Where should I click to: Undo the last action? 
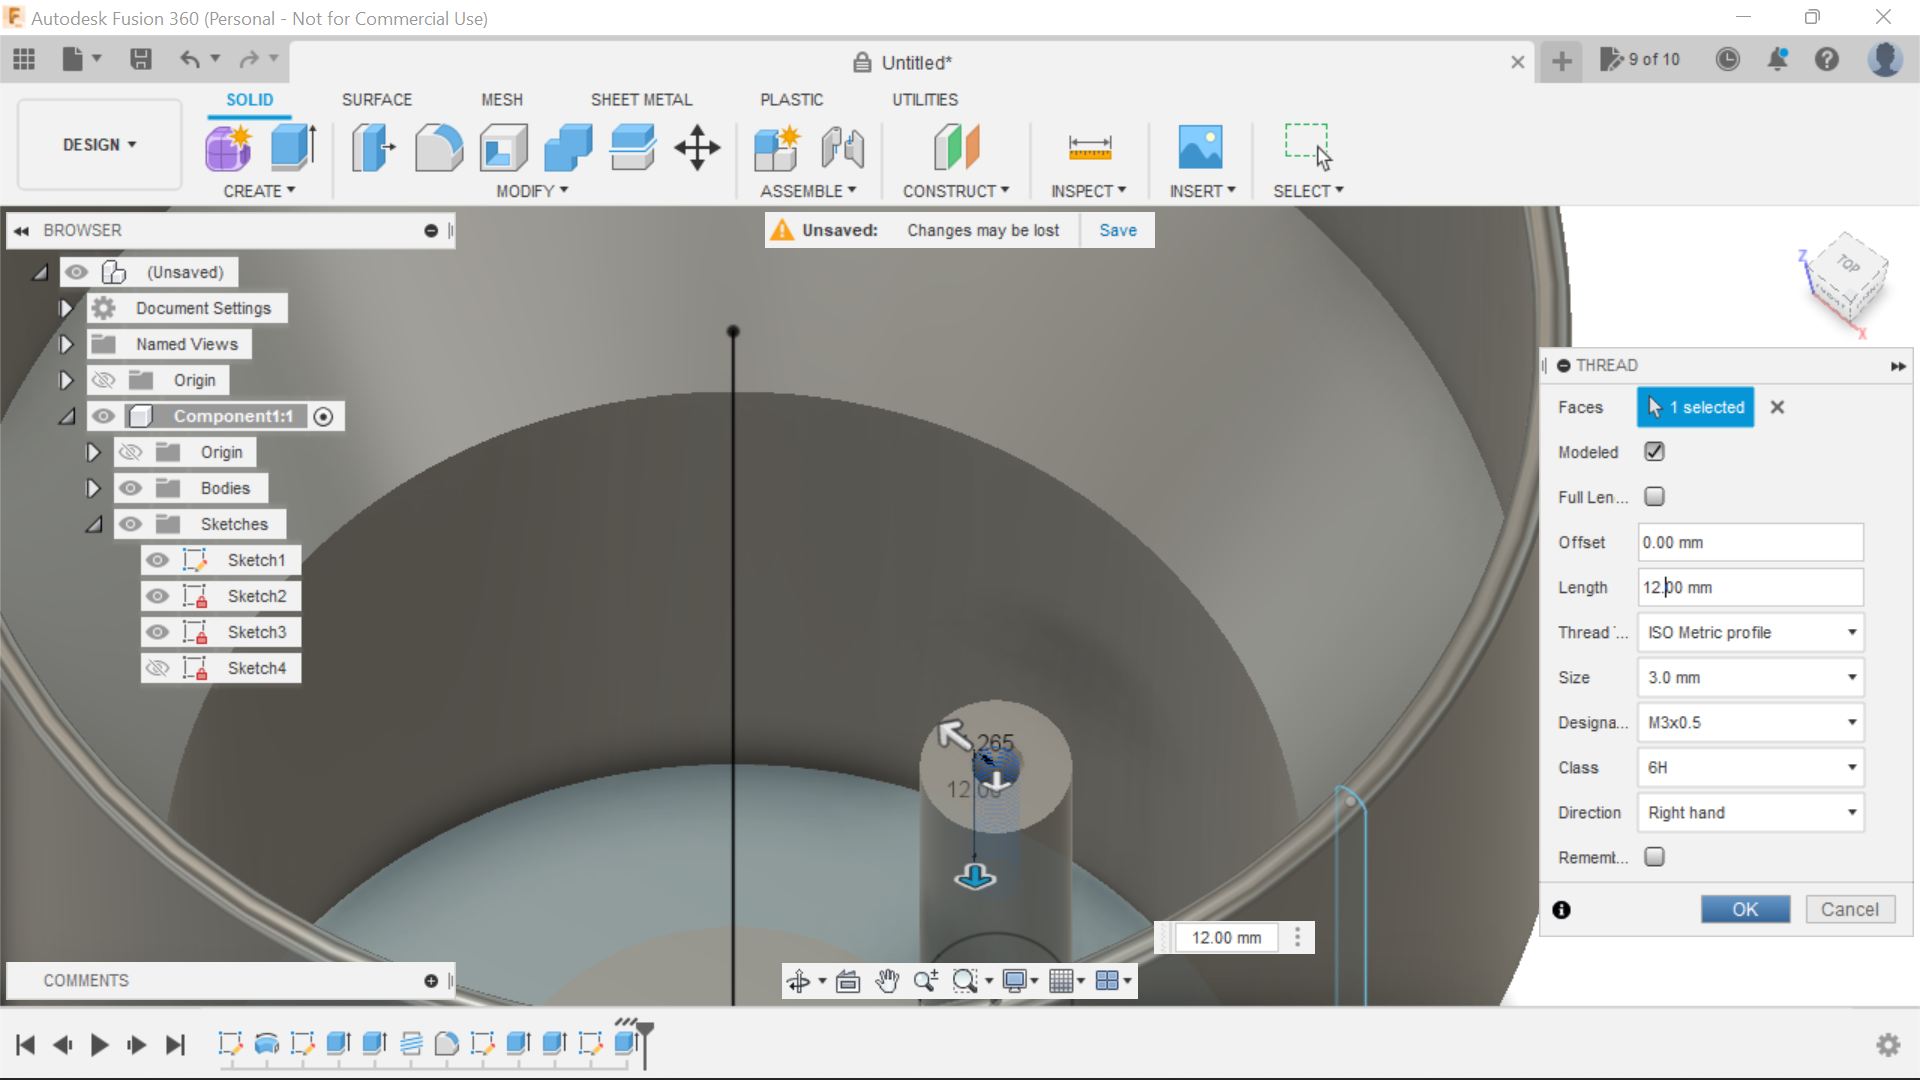pos(190,59)
